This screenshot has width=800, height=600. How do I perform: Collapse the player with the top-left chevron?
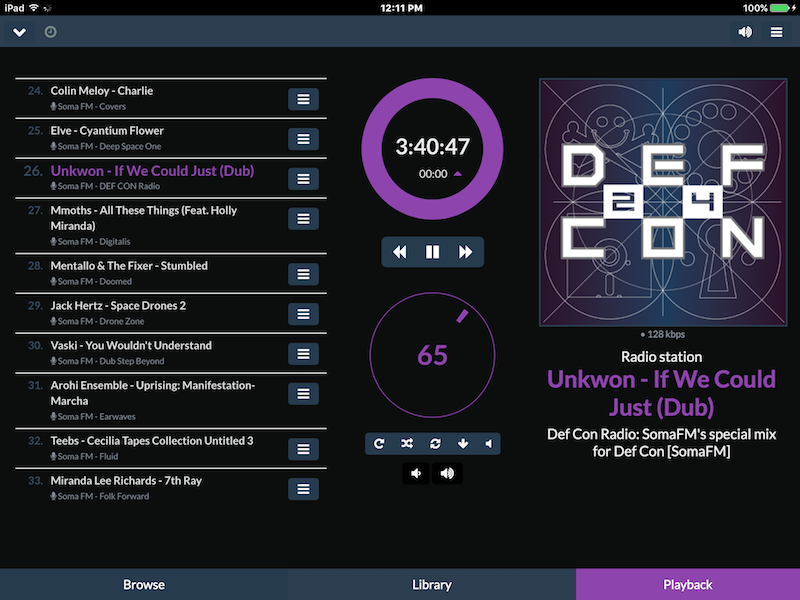pos(19,32)
